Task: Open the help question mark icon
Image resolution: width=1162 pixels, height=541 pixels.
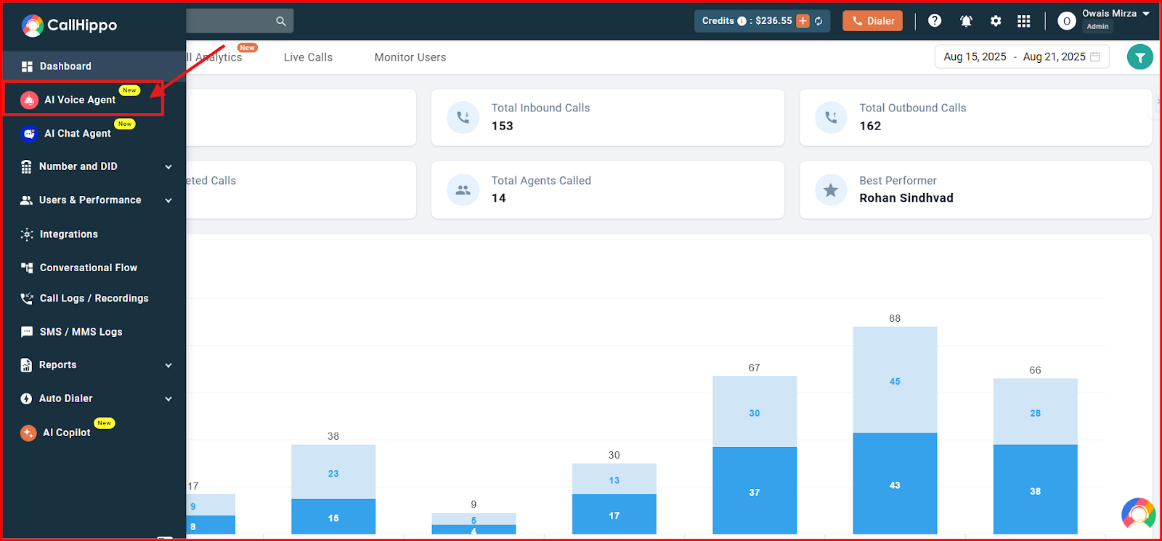Action: (935, 21)
